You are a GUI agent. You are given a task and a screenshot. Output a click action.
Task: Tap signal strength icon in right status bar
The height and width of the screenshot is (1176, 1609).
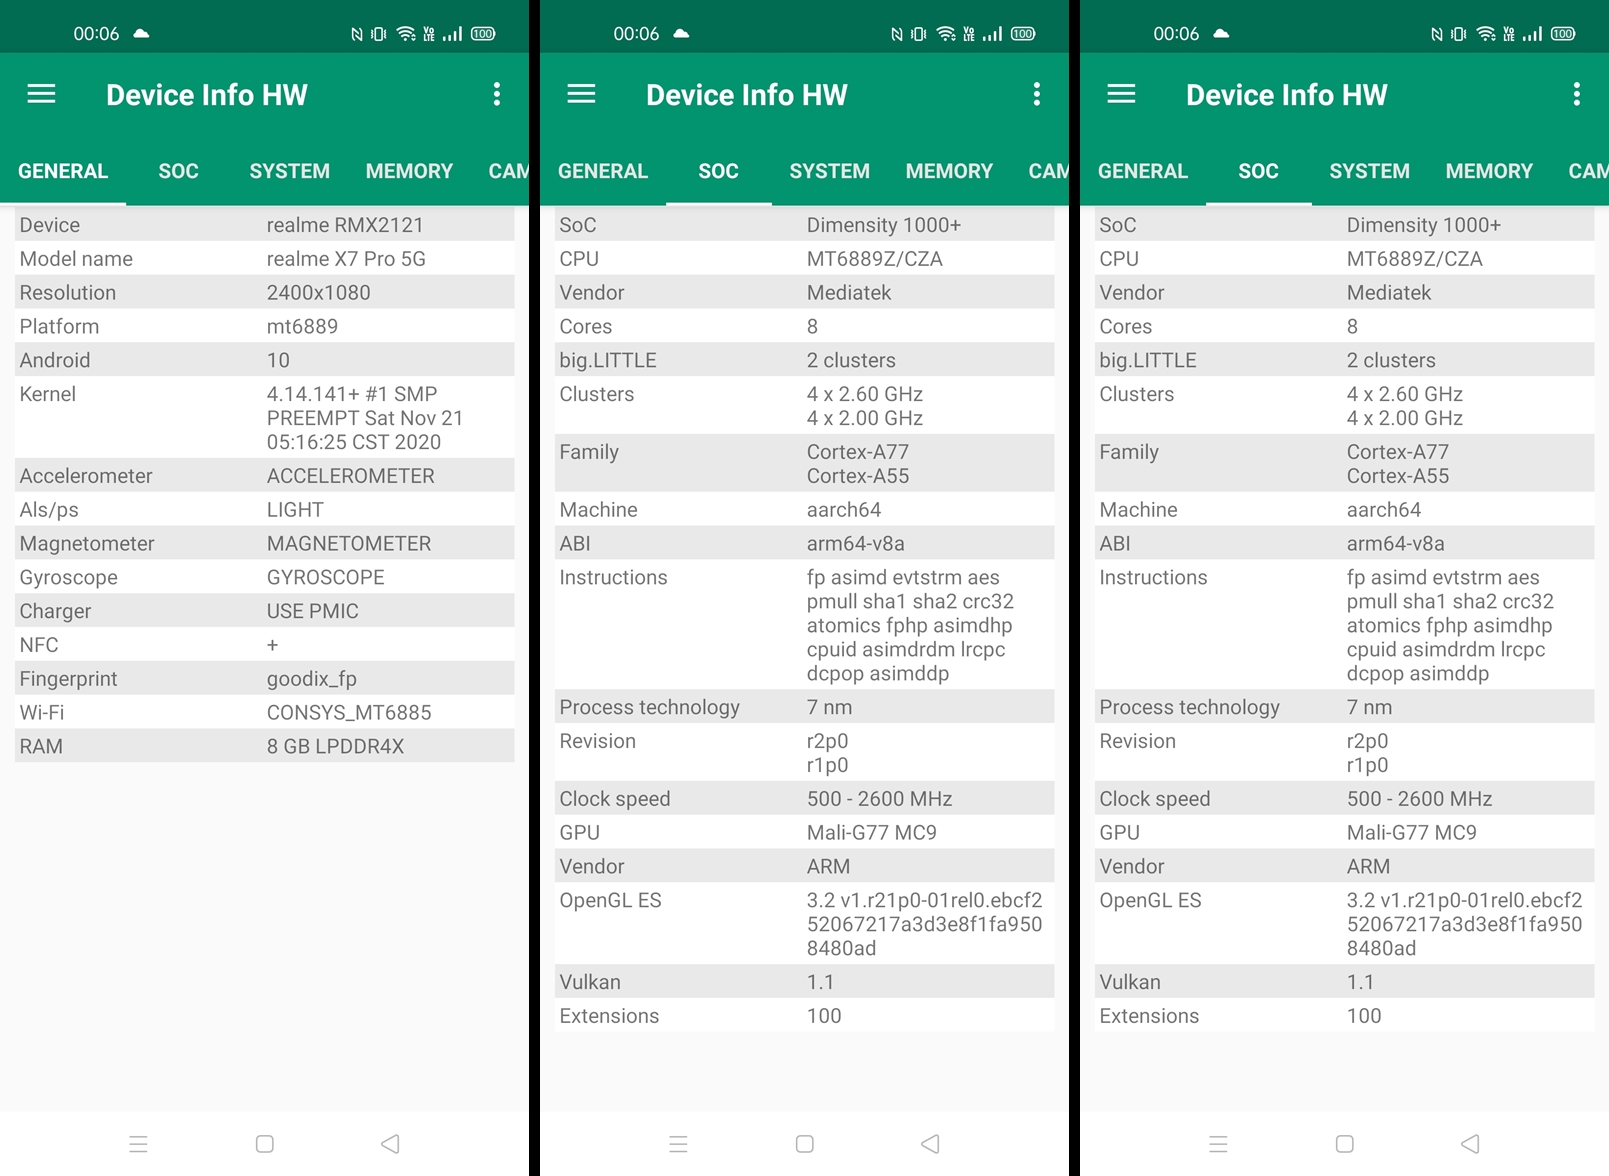[x=1533, y=34]
